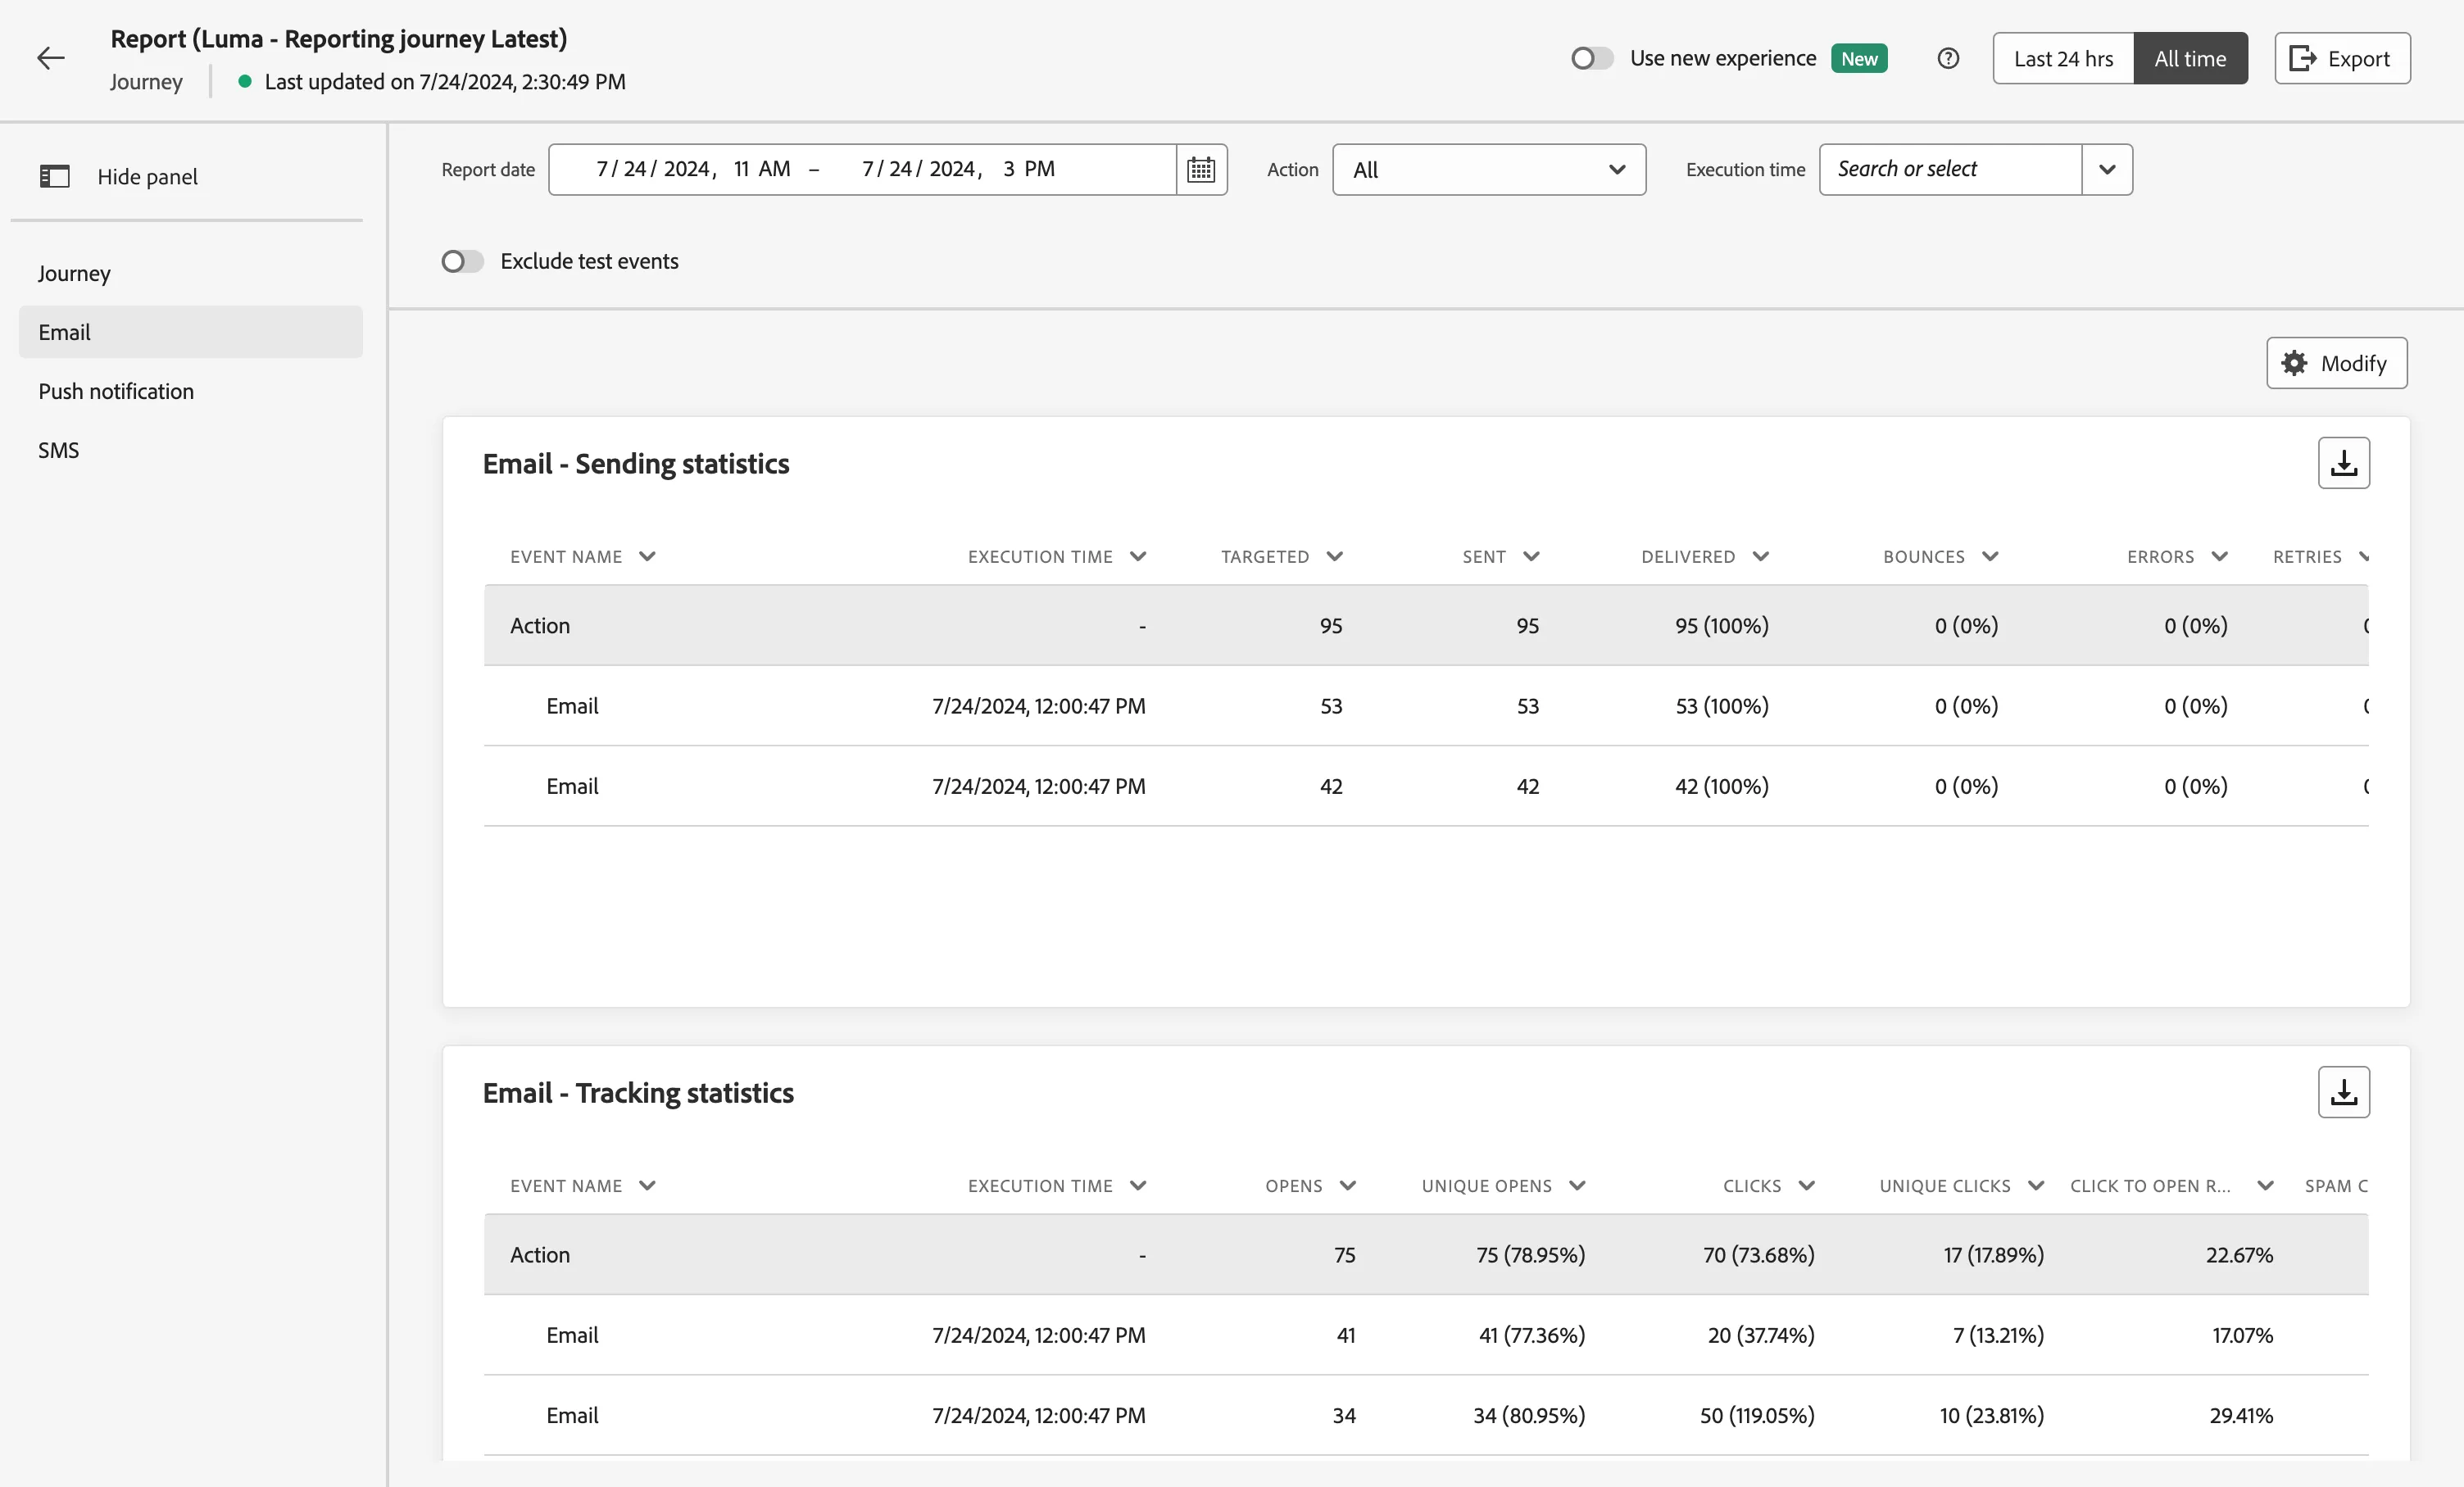Click the Hide panel icon
Image resolution: width=2464 pixels, height=1487 pixels.
pos(54,176)
